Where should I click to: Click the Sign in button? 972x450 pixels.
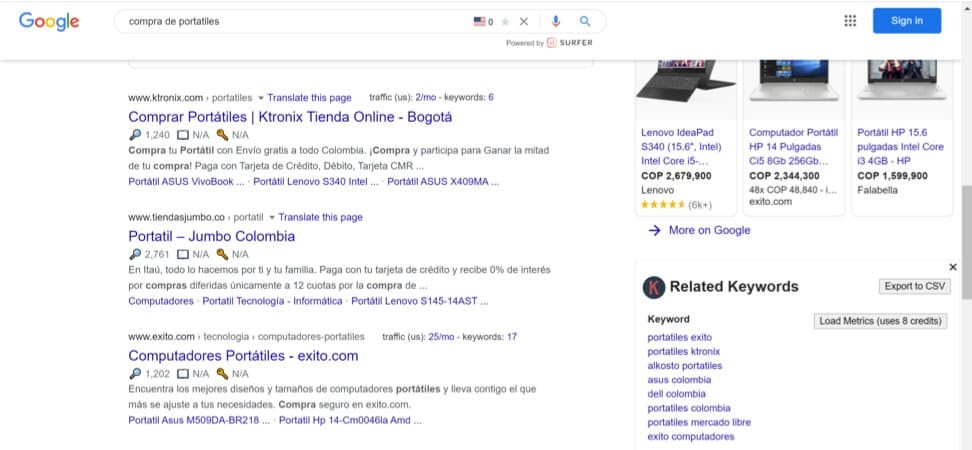(x=906, y=21)
